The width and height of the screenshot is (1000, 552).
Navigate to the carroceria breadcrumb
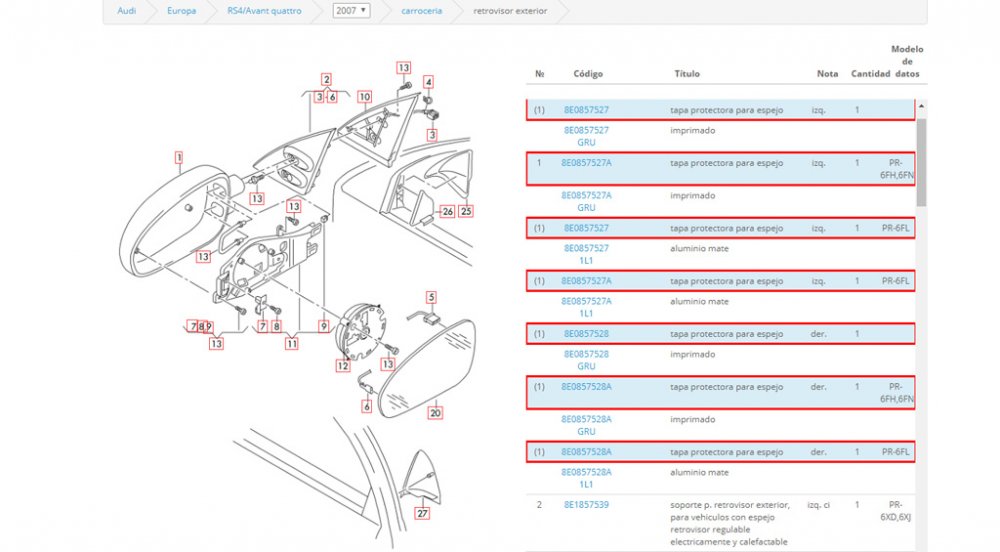tap(422, 11)
